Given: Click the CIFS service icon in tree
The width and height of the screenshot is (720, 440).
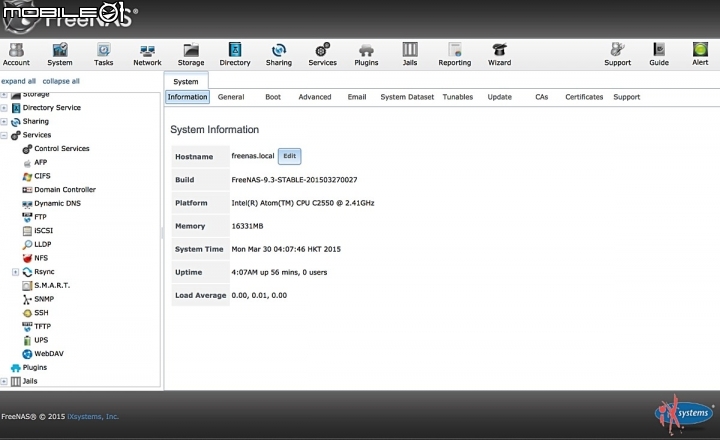Looking at the screenshot, I should [27, 176].
